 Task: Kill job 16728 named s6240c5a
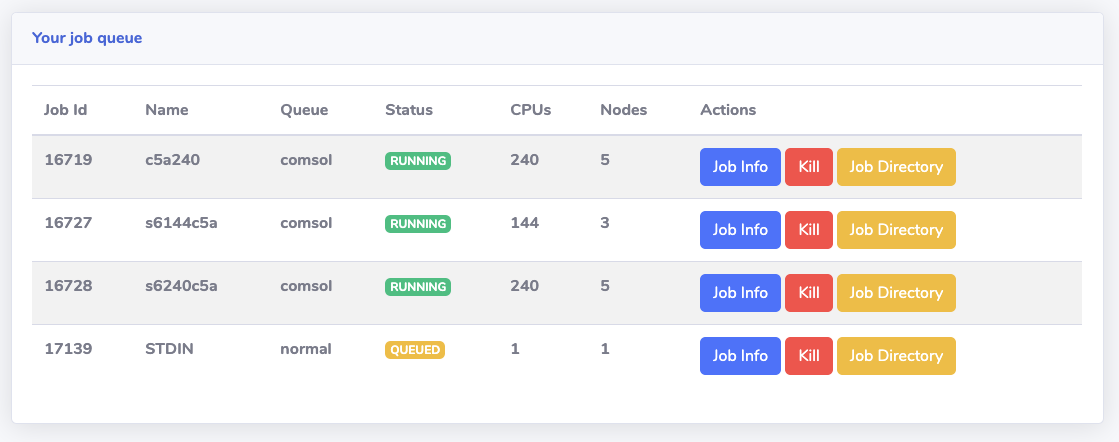[809, 293]
